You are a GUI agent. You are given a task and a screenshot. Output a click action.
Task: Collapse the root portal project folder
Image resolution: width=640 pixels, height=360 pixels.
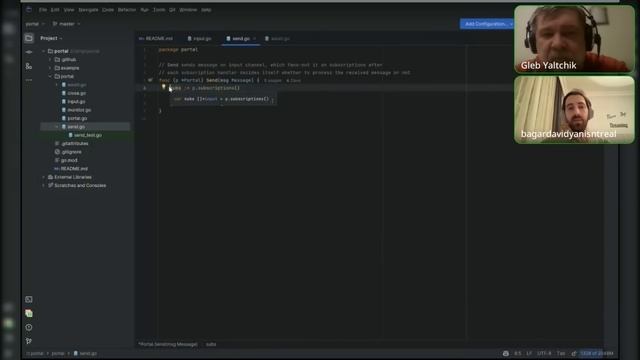point(44,51)
